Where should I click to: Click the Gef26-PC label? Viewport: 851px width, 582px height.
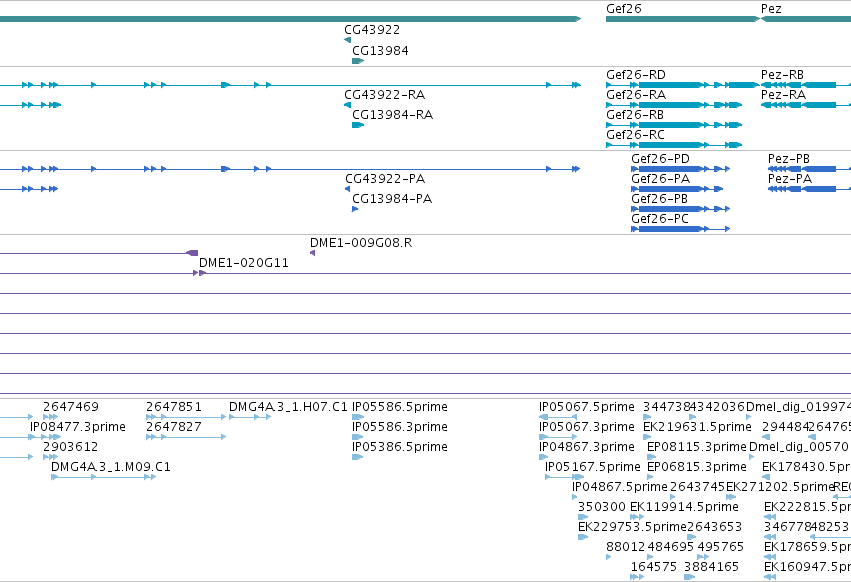[659, 219]
